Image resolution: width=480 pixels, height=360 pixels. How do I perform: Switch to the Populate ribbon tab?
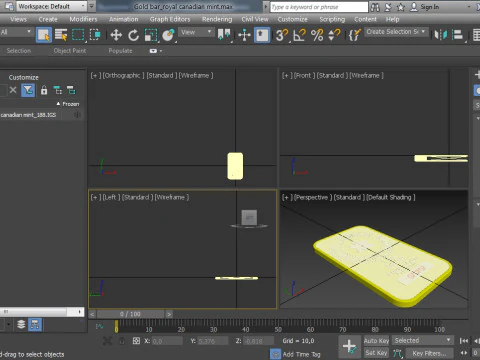(x=120, y=51)
